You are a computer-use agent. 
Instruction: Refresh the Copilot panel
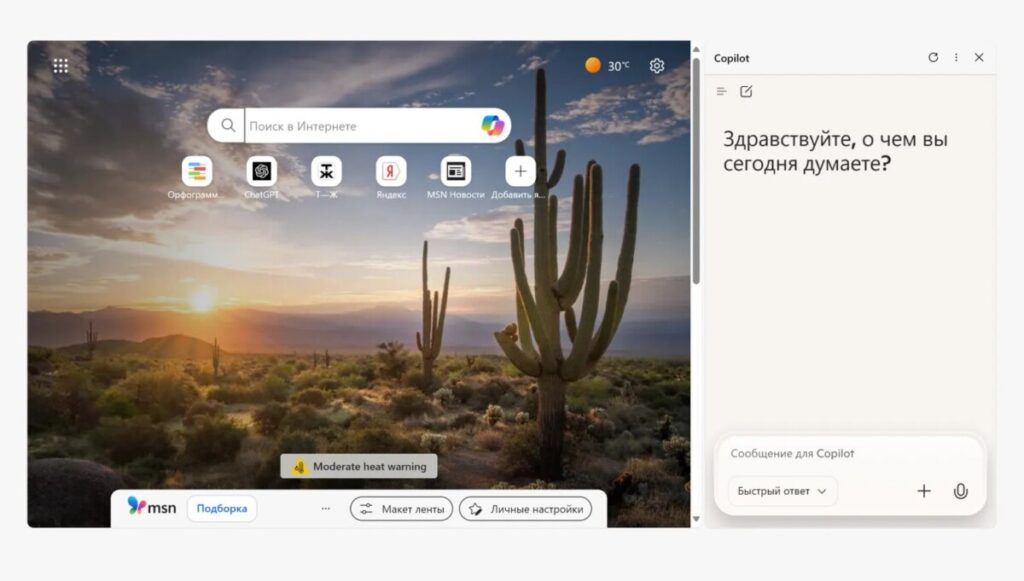[934, 58]
